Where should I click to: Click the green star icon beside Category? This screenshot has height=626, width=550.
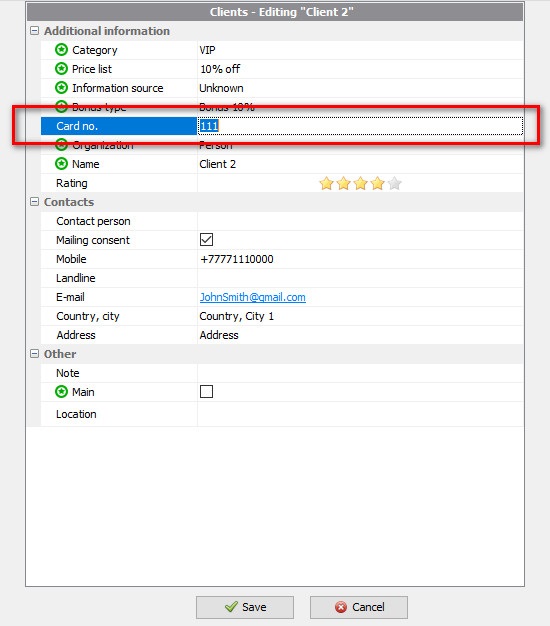point(61,50)
